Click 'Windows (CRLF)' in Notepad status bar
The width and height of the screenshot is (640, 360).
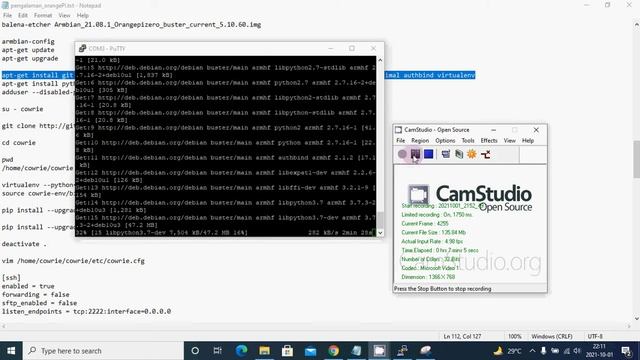(551, 336)
